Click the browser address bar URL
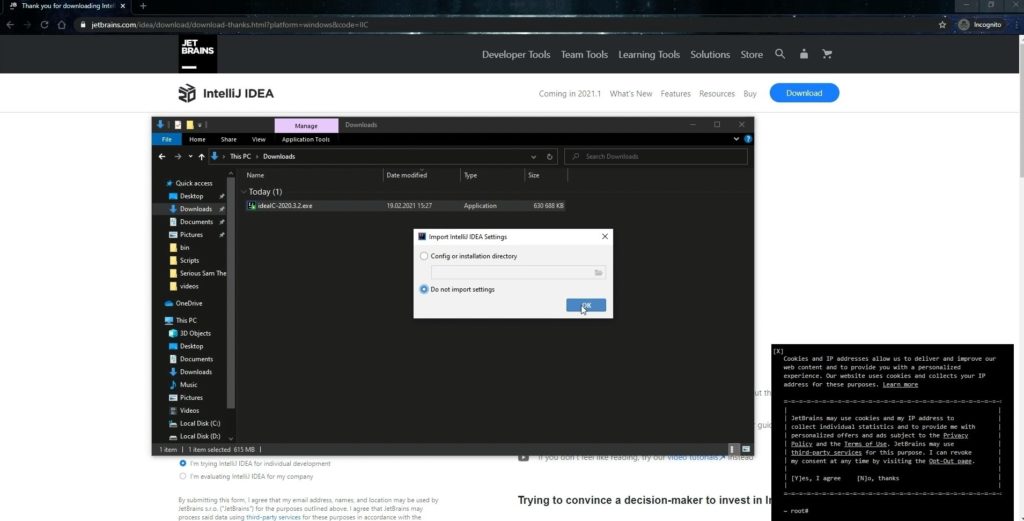Viewport: 1024px width, 521px height. tap(230, 25)
